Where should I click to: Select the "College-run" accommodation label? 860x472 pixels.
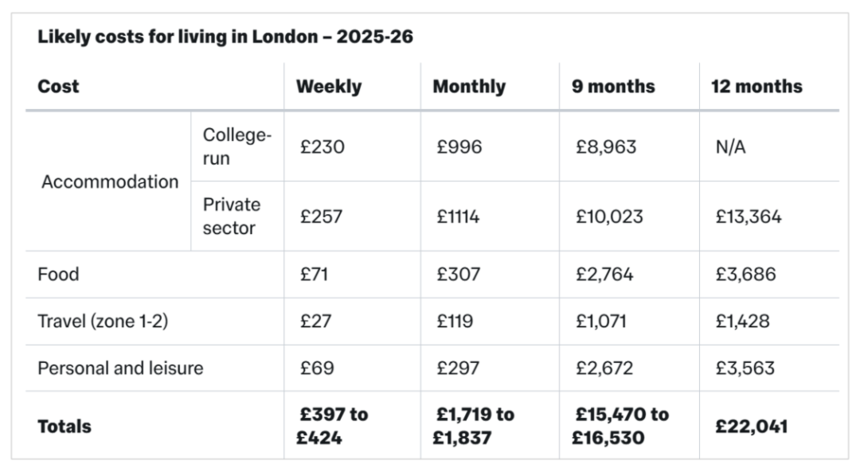[x=236, y=146]
